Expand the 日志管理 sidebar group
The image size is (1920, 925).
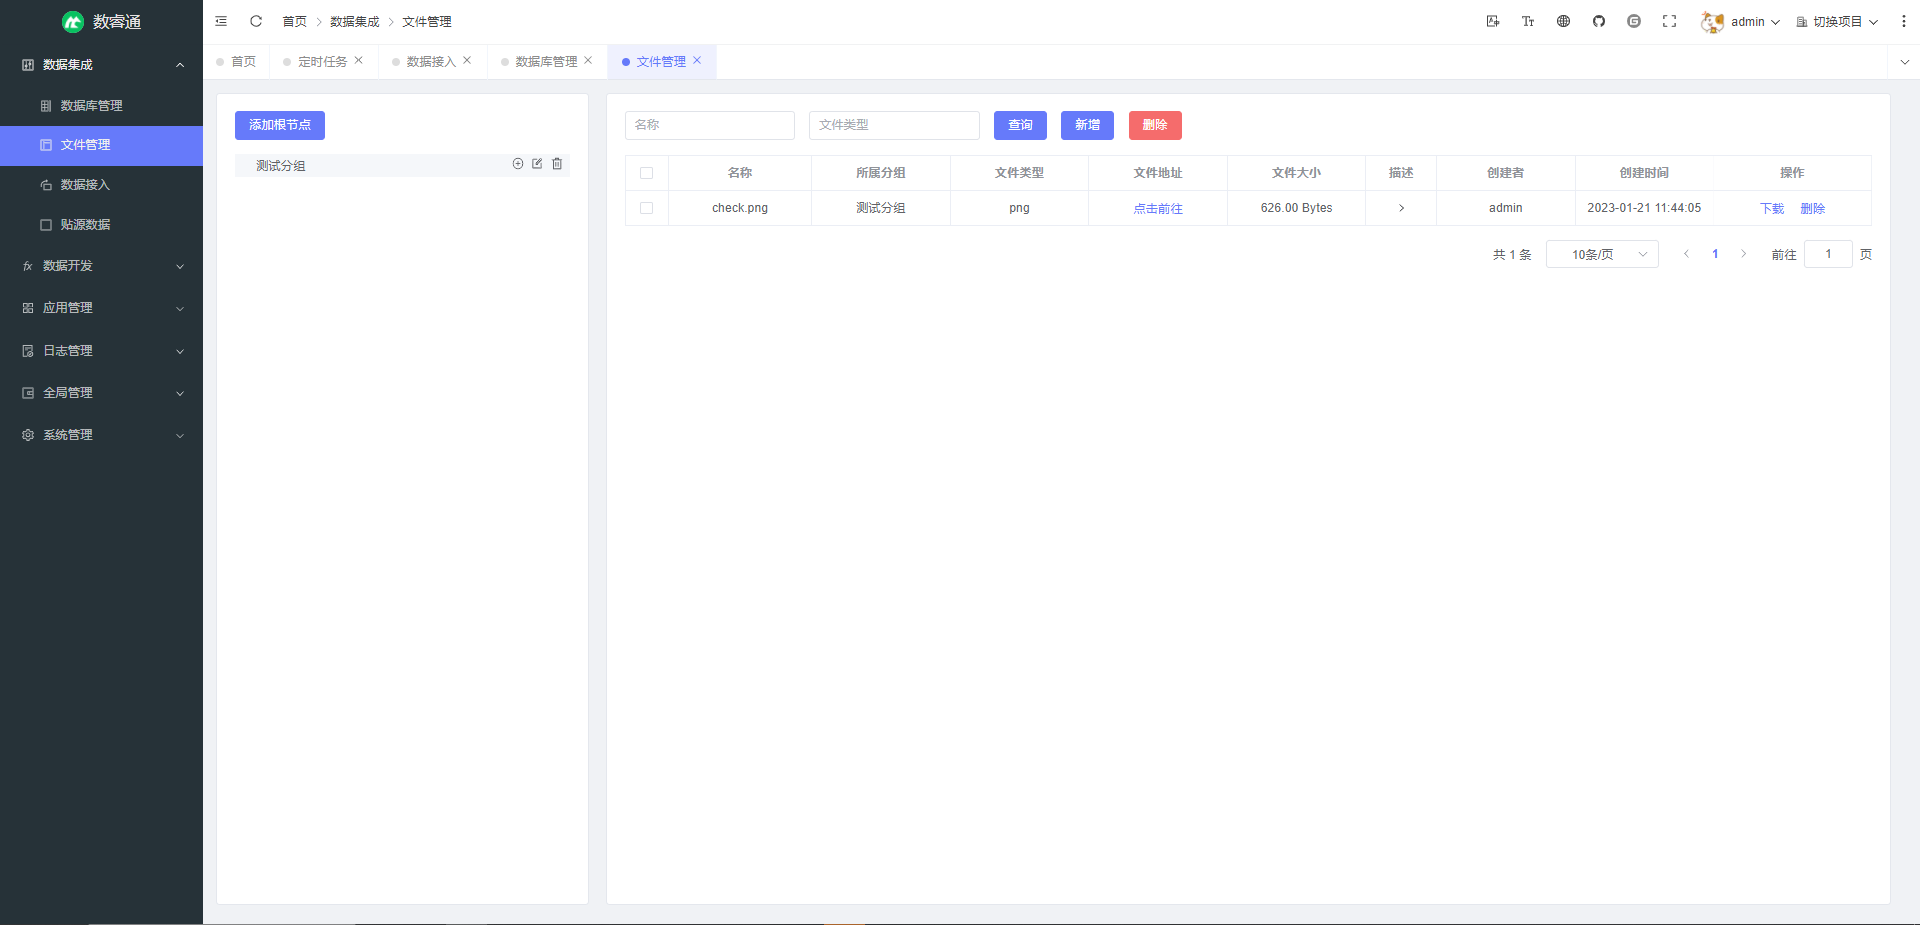click(x=102, y=351)
